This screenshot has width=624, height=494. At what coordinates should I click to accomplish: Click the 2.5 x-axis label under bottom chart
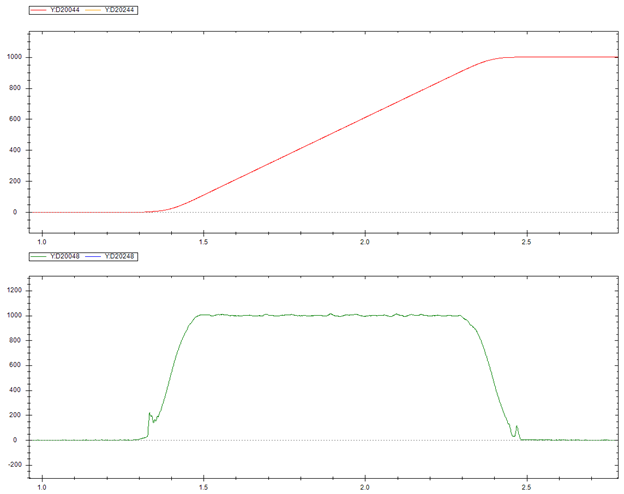(526, 488)
